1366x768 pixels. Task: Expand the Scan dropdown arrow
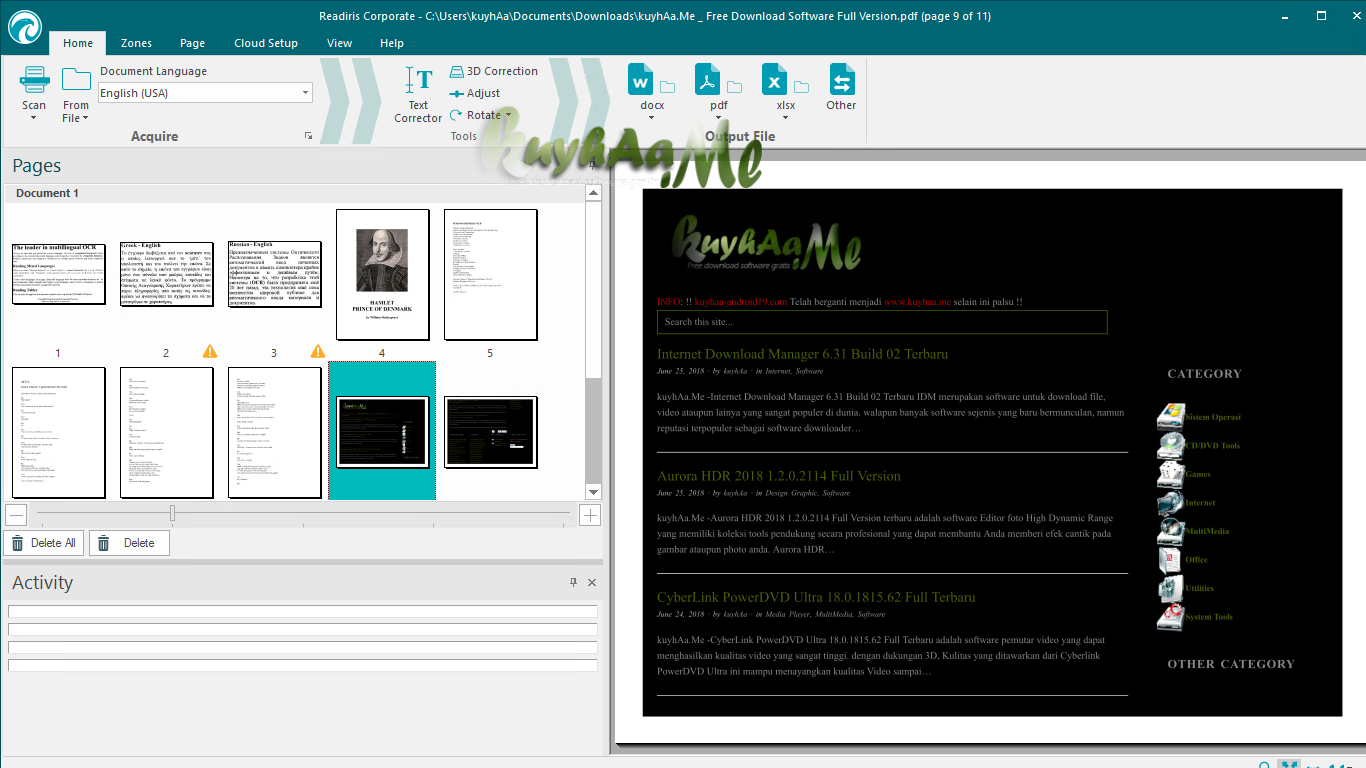click(34, 118)
